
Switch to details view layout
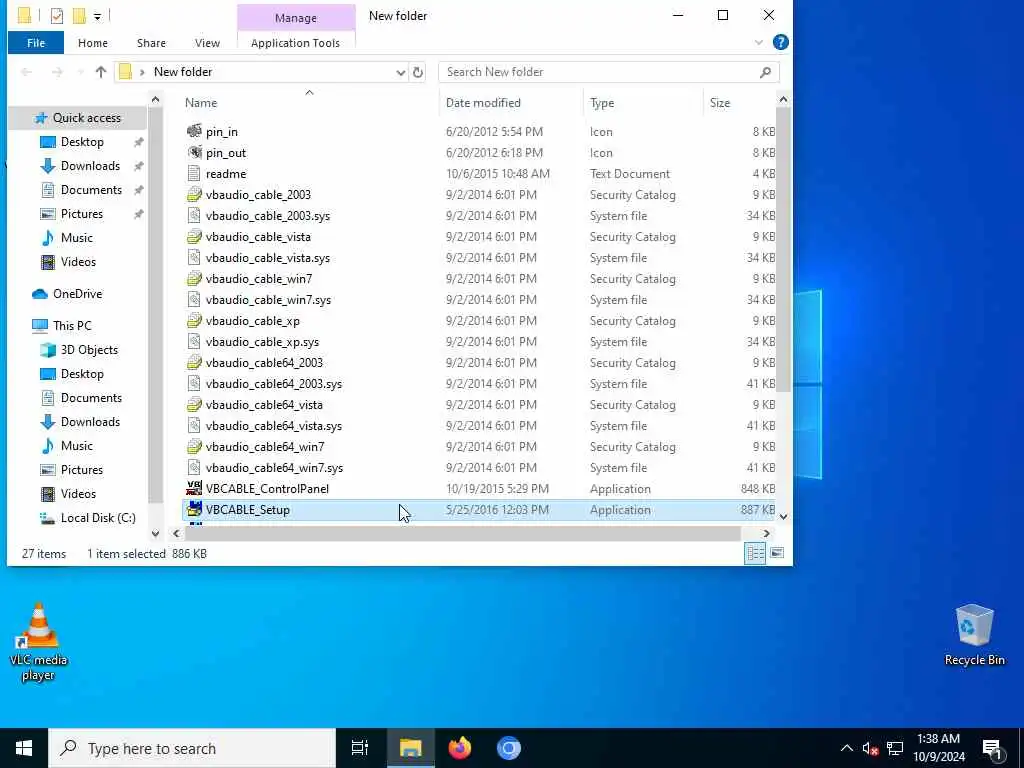pos(756,554)
